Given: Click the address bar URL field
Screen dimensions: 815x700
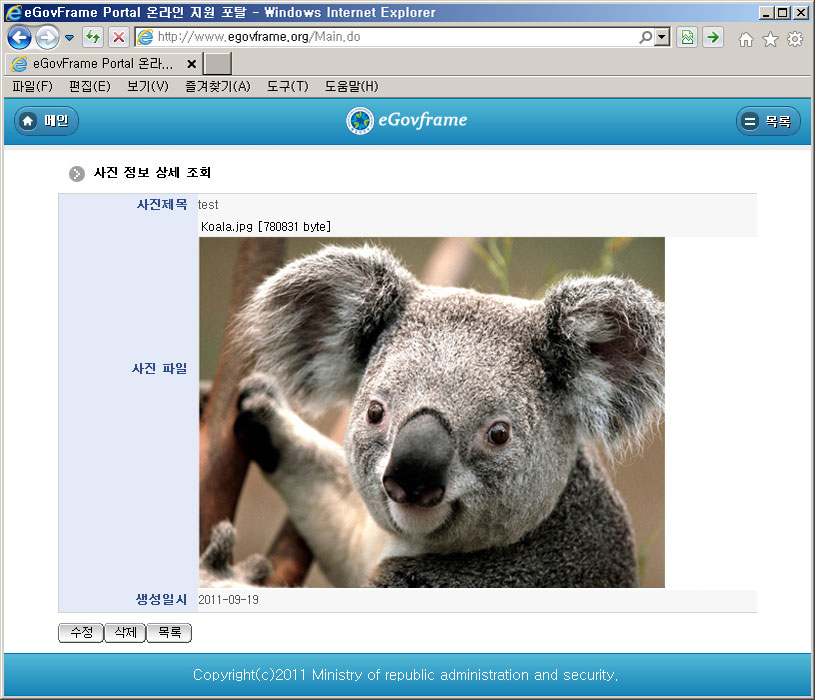Looking at the screenshot, I should tap(390, 37).
